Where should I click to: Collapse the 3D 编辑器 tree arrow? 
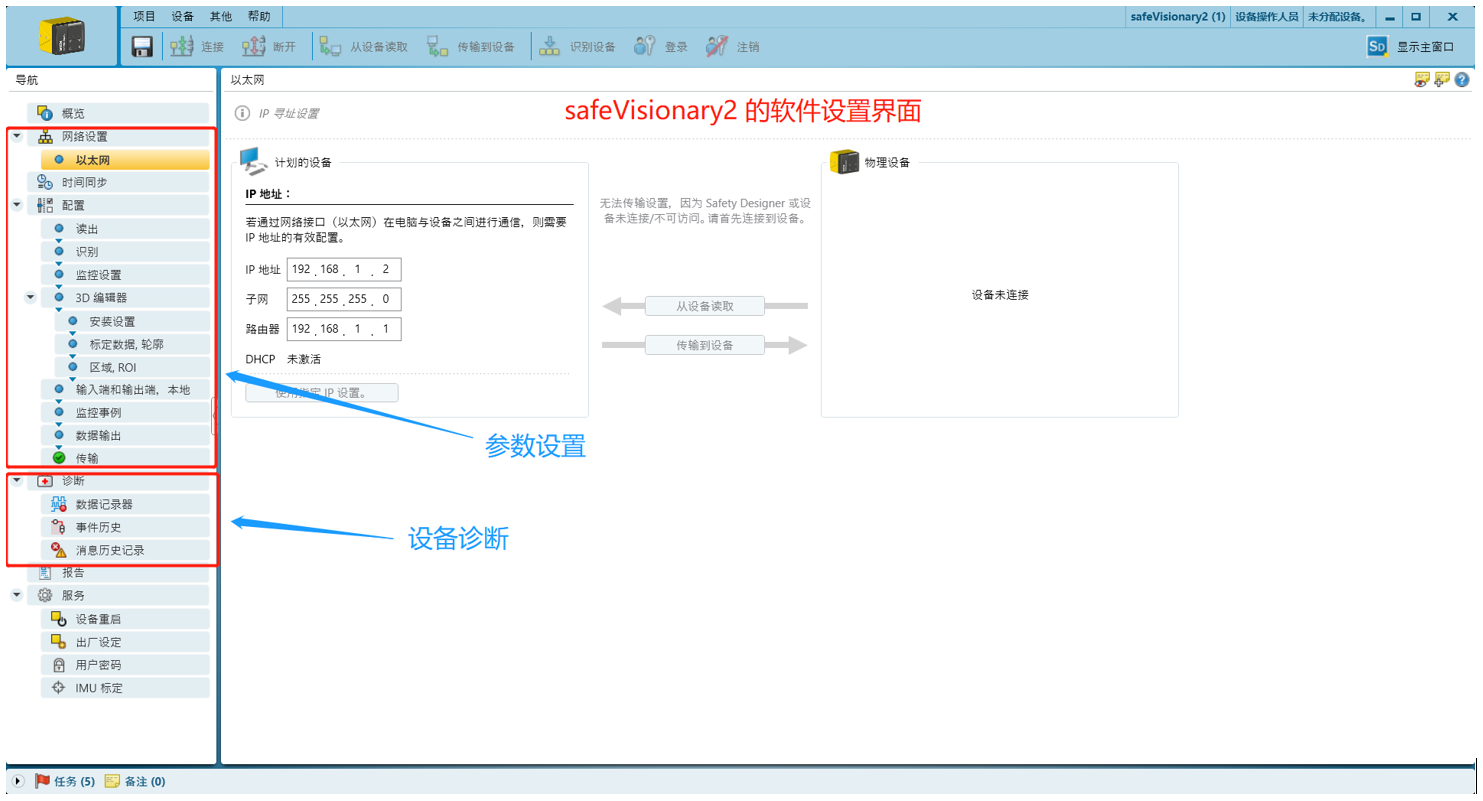(x=30, y=297)
